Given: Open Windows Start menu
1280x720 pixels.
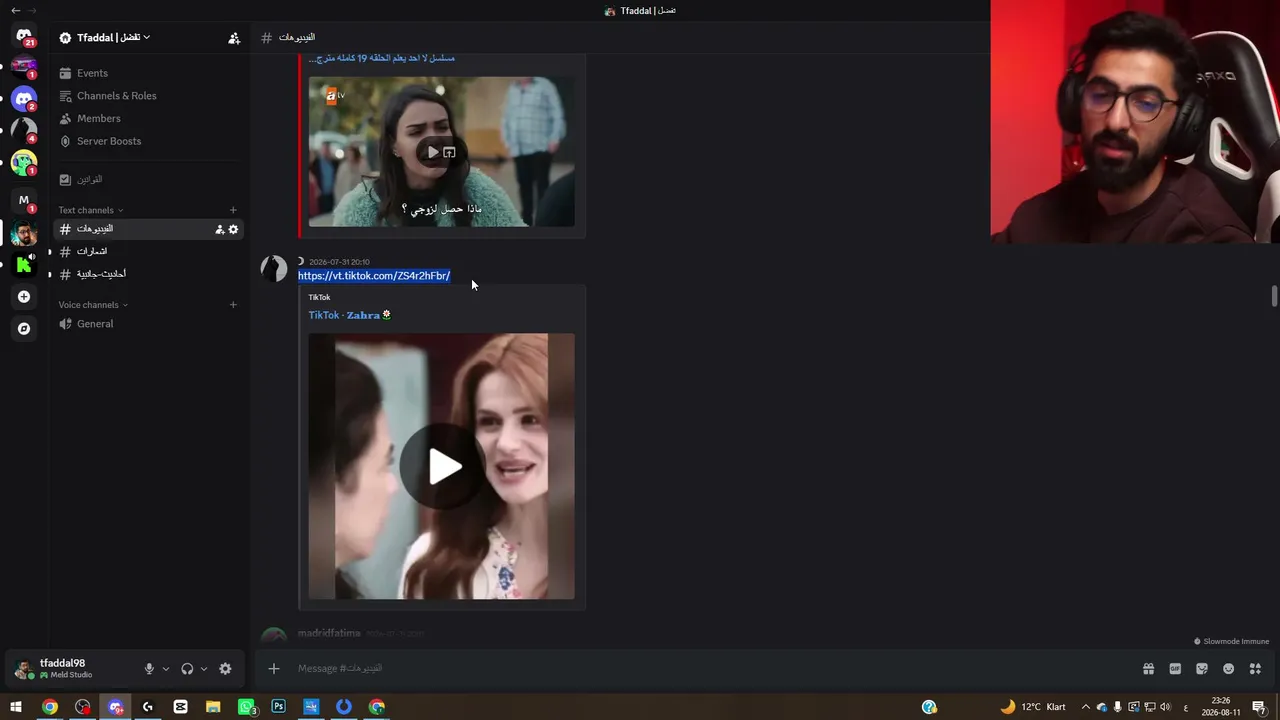Looking at the screenshot, I should point(16,707).
